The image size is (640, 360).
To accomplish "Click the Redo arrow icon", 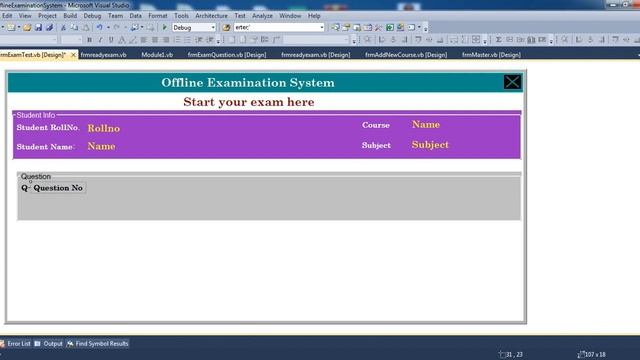I will click(117, 27).
